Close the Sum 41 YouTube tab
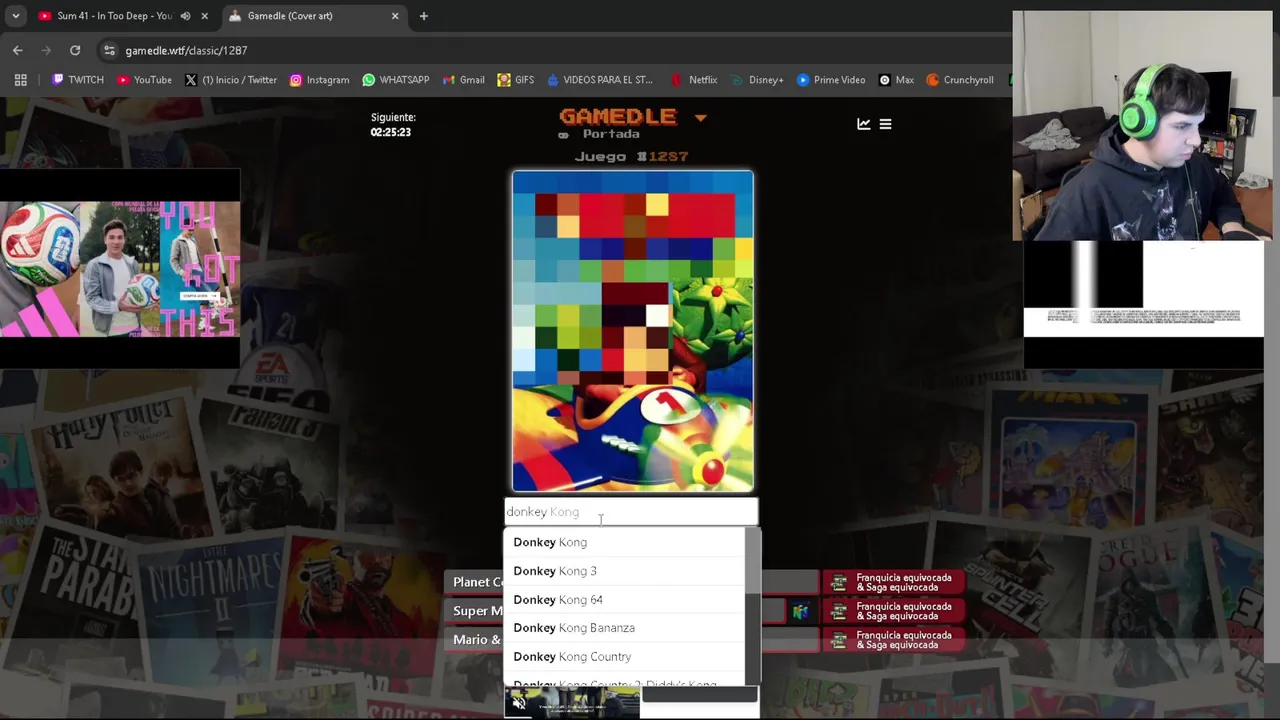 [x=205, y=16]
